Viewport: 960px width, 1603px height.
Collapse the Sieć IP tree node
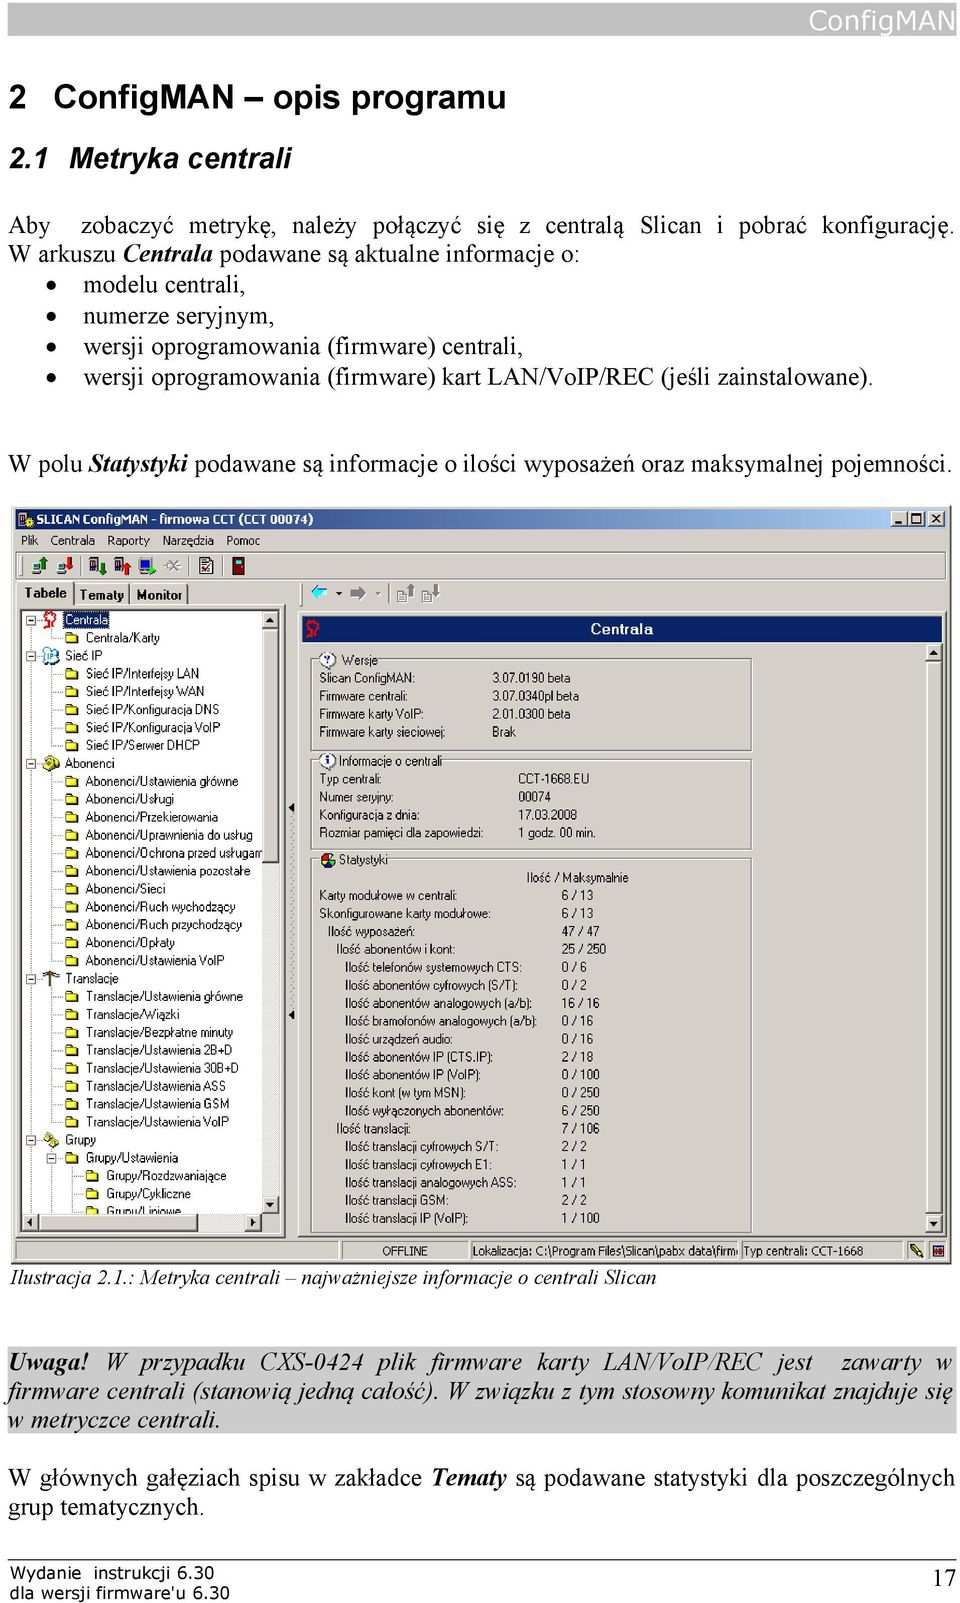coord(31,656)
